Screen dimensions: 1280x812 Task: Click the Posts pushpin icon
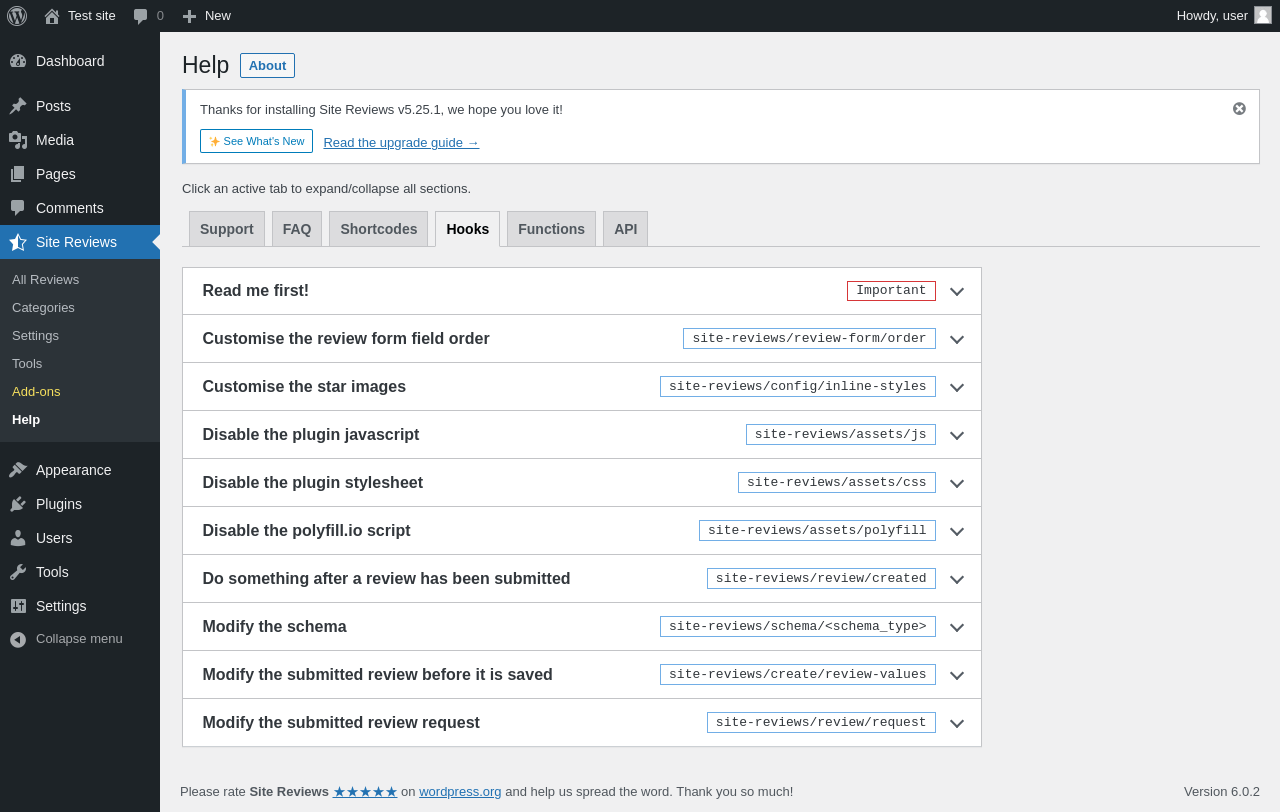pos(18,106)
